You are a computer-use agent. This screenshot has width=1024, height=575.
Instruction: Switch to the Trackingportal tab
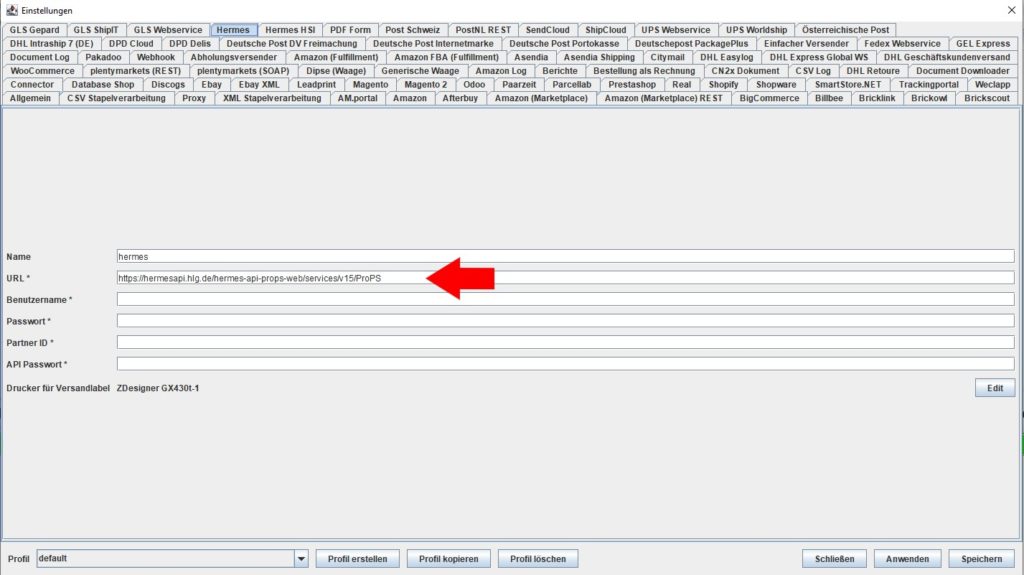click(x=929, y=85)
